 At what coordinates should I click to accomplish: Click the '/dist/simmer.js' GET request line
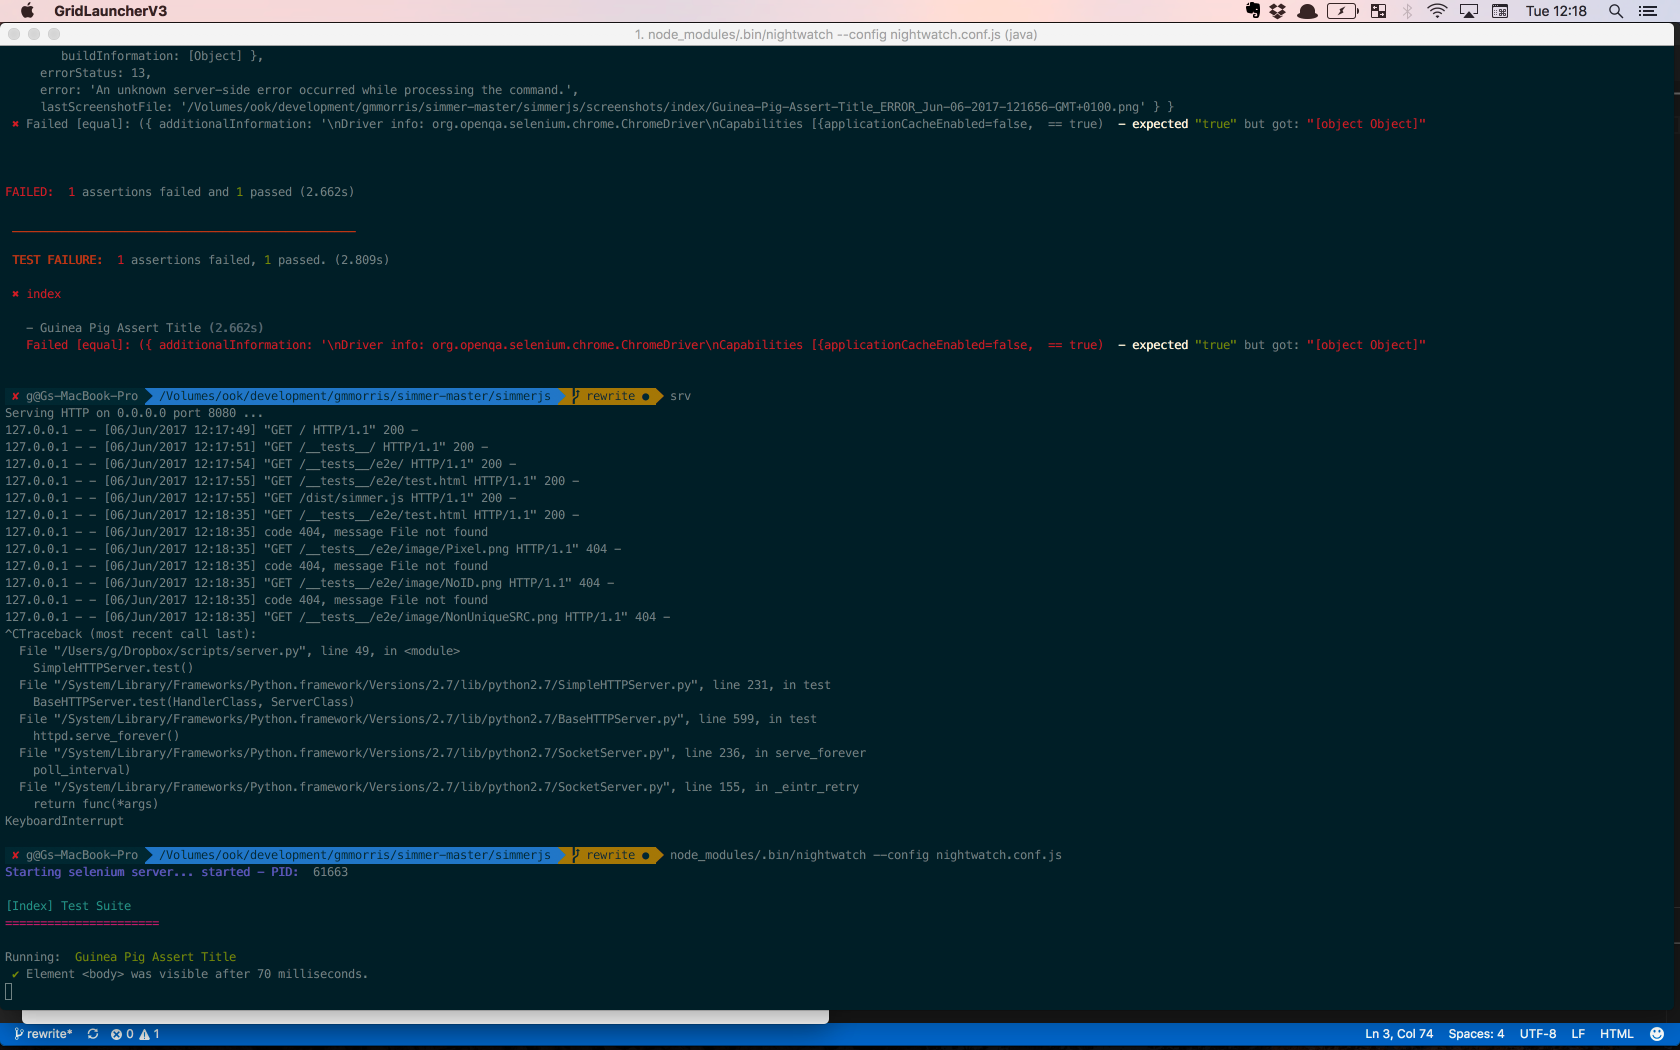point(261,498)
